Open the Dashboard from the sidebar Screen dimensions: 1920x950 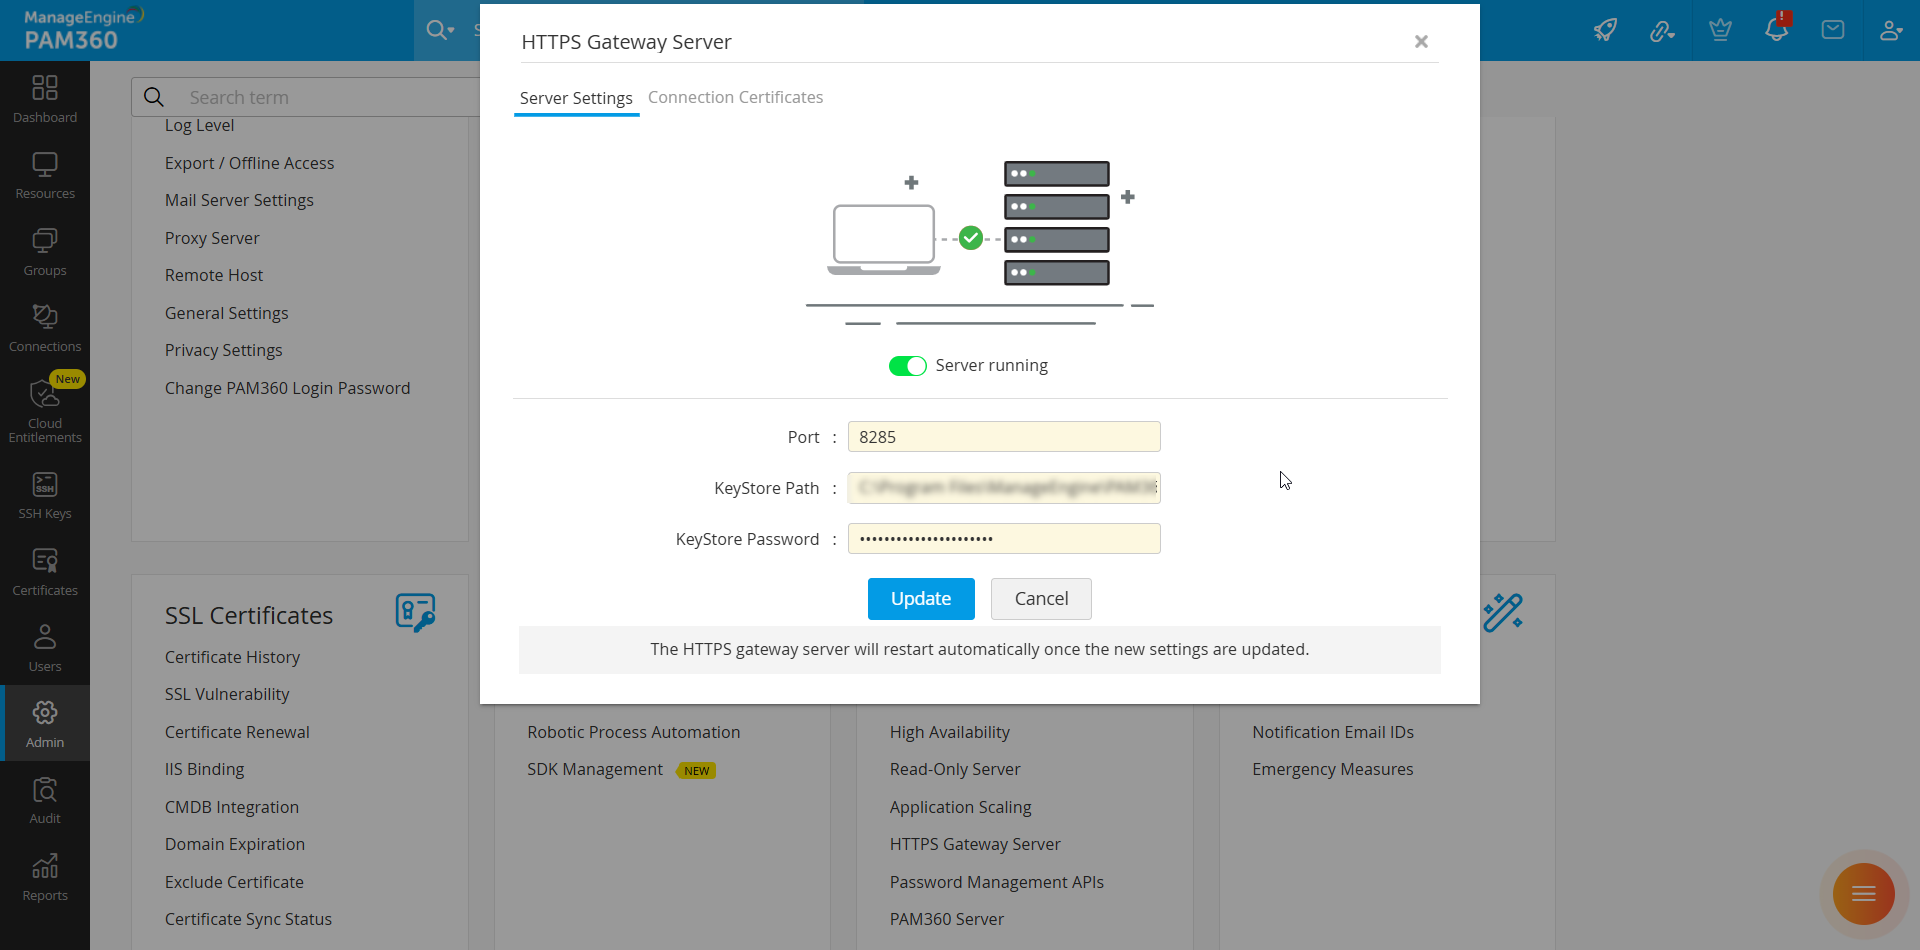coord(44,97)
